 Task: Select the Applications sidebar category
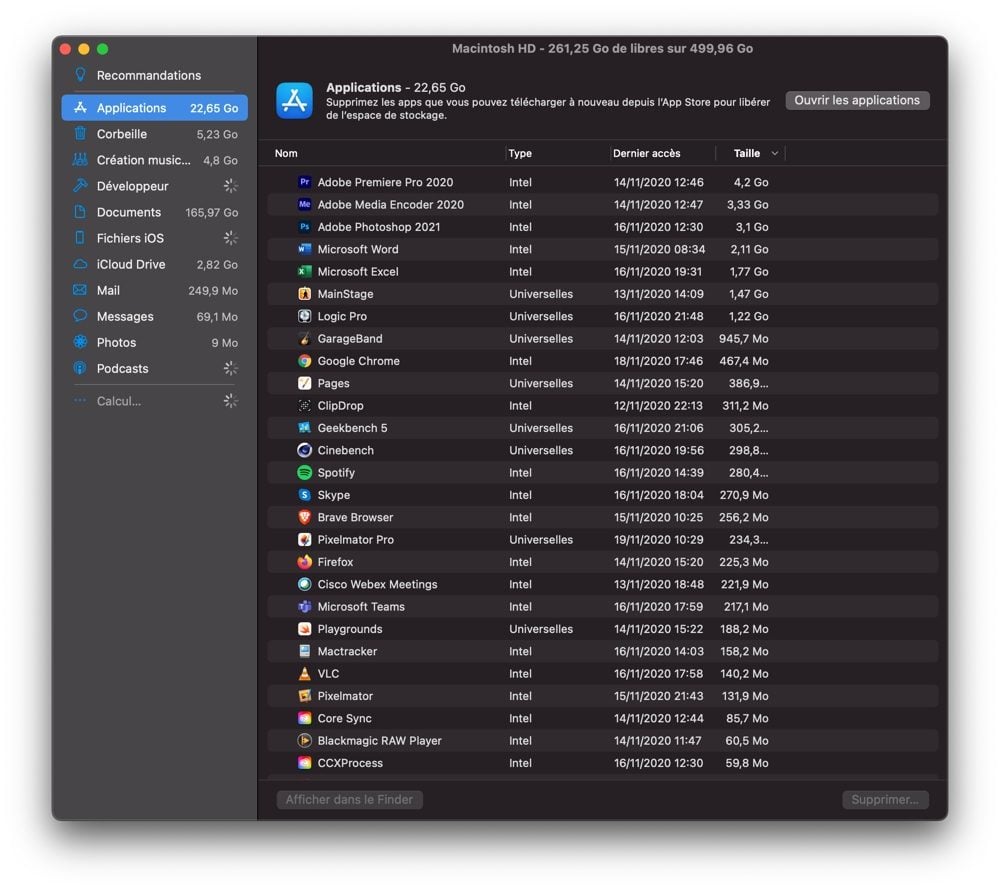[154, 108]
